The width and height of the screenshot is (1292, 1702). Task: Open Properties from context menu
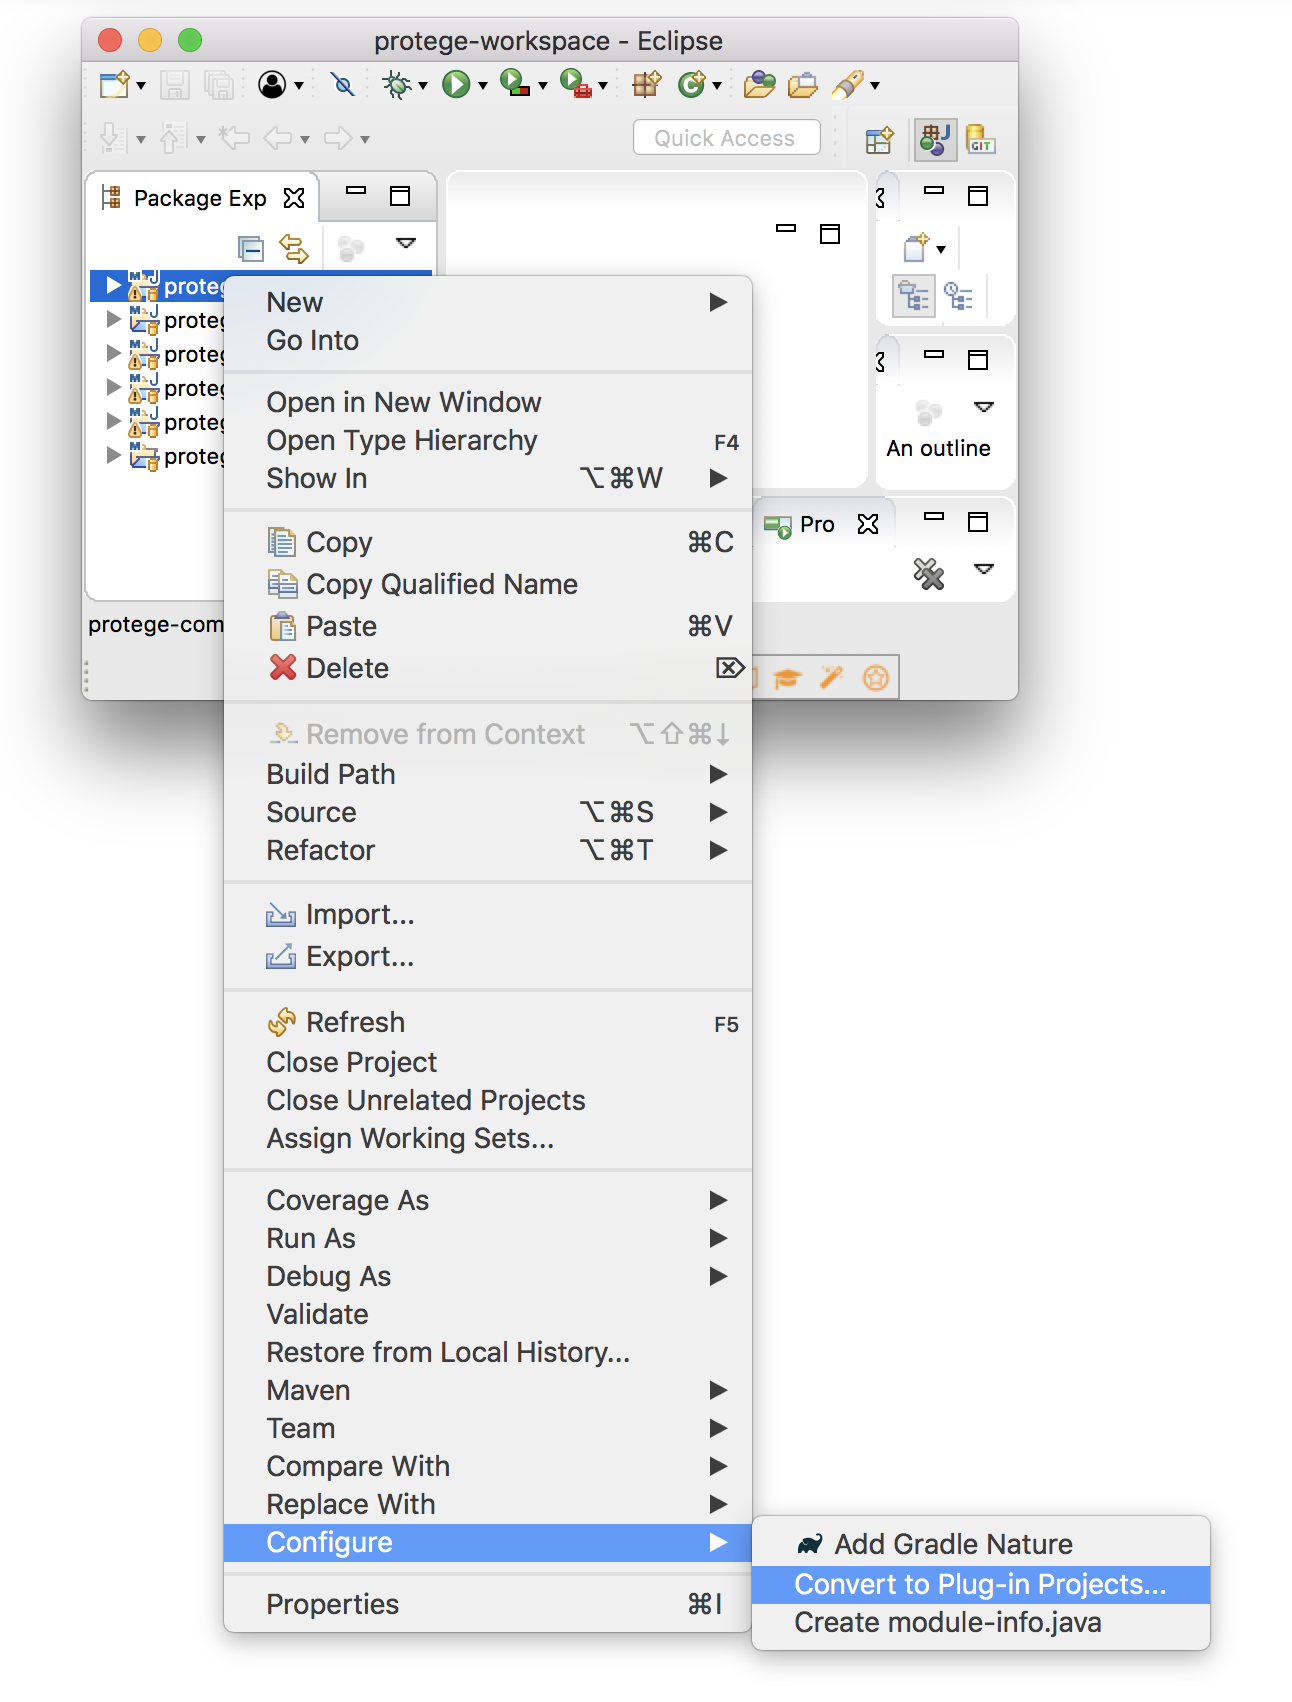click(x=488, y=1604)
